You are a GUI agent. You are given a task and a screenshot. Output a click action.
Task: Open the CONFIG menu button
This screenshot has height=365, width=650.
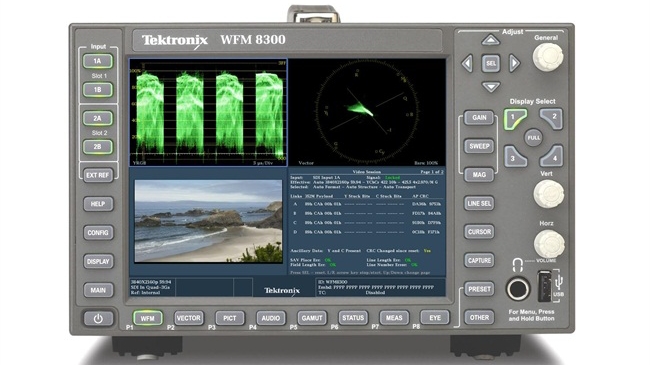point(98,233)
